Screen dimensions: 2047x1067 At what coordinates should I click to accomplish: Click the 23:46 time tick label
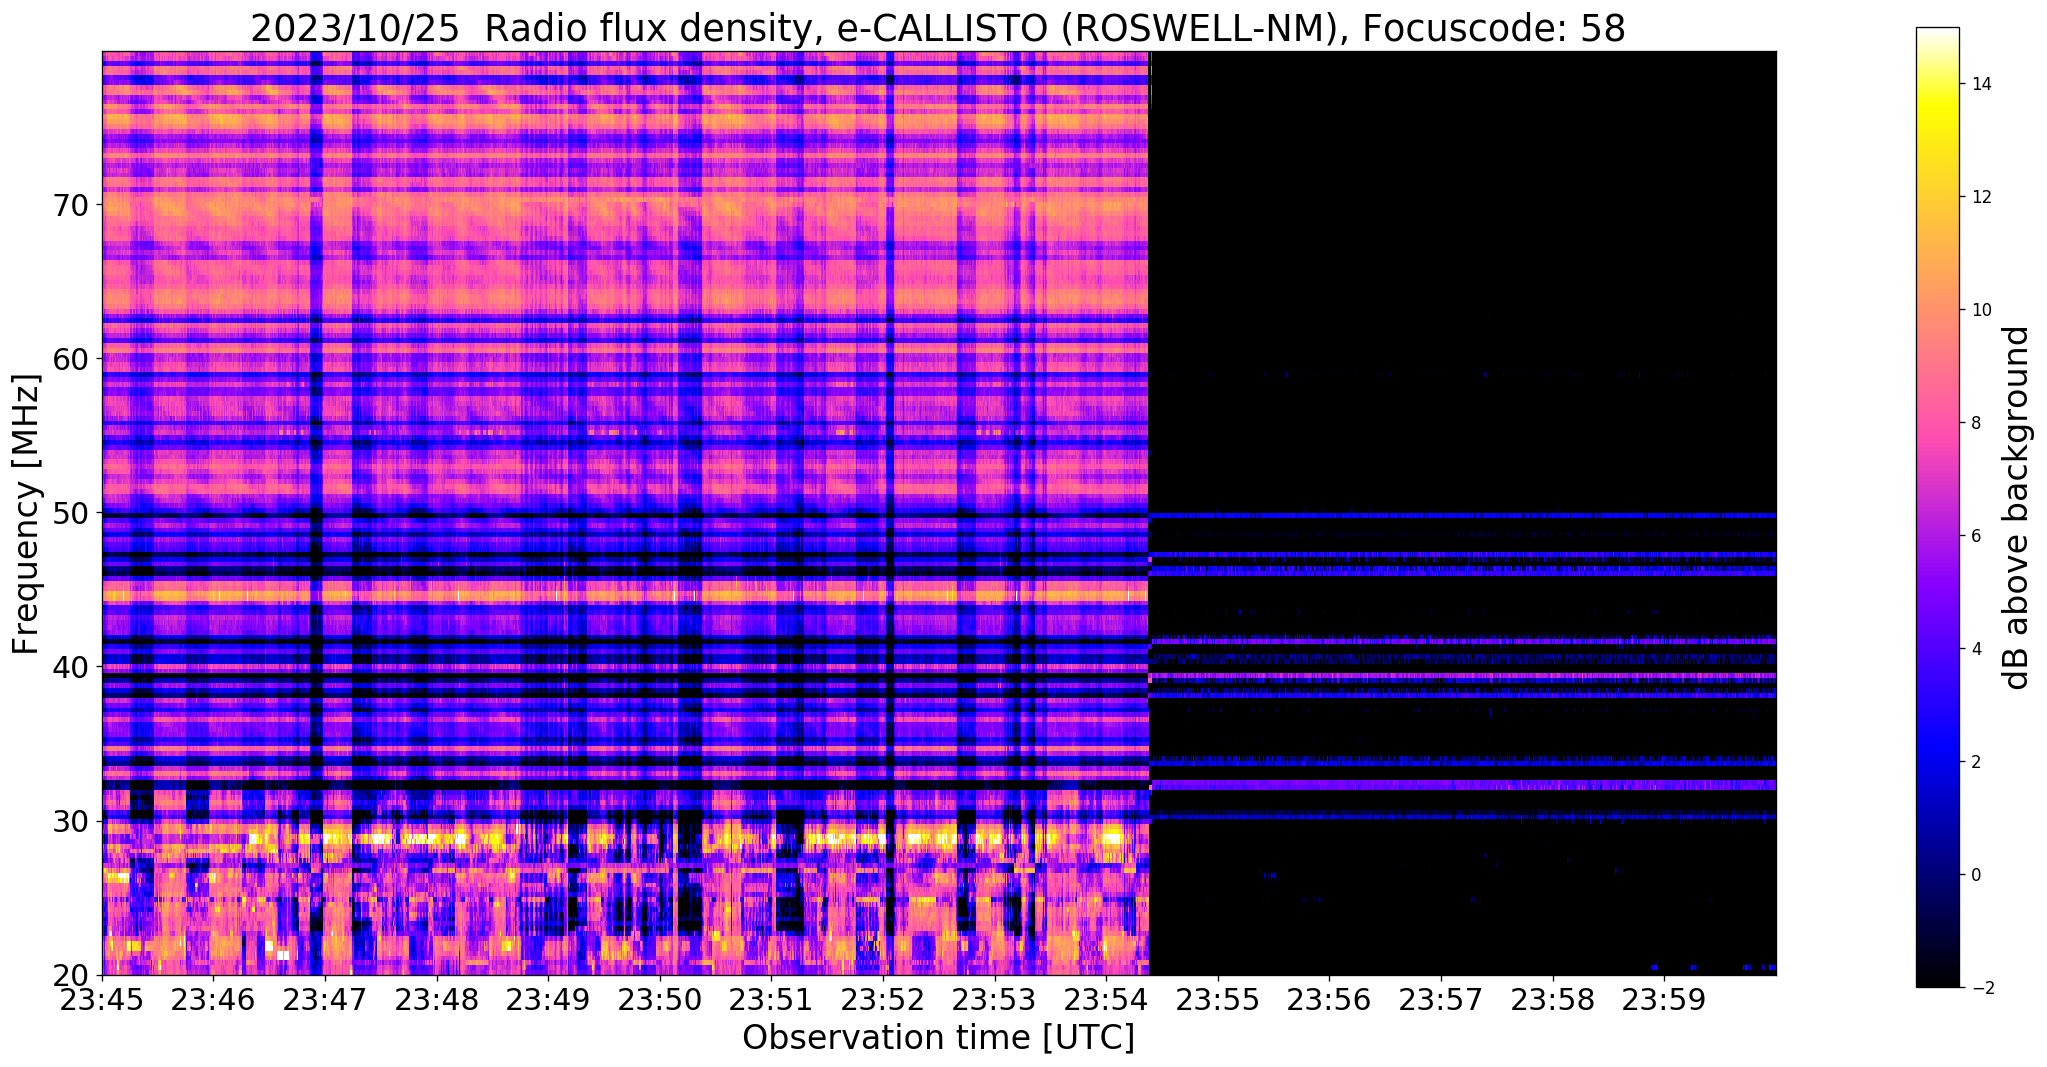(x=213, y=1000)
